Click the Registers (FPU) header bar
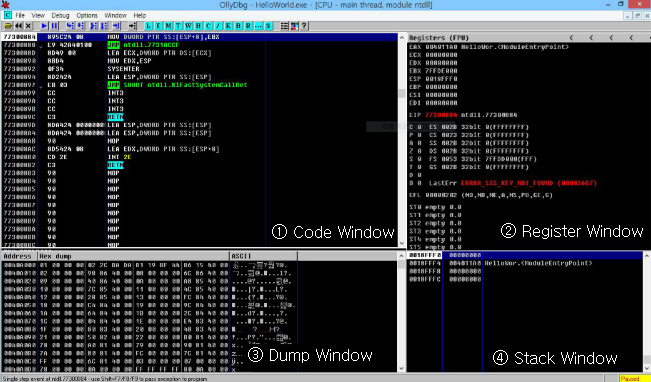Viewport: 651px width, 382px height. click(529, 37)
